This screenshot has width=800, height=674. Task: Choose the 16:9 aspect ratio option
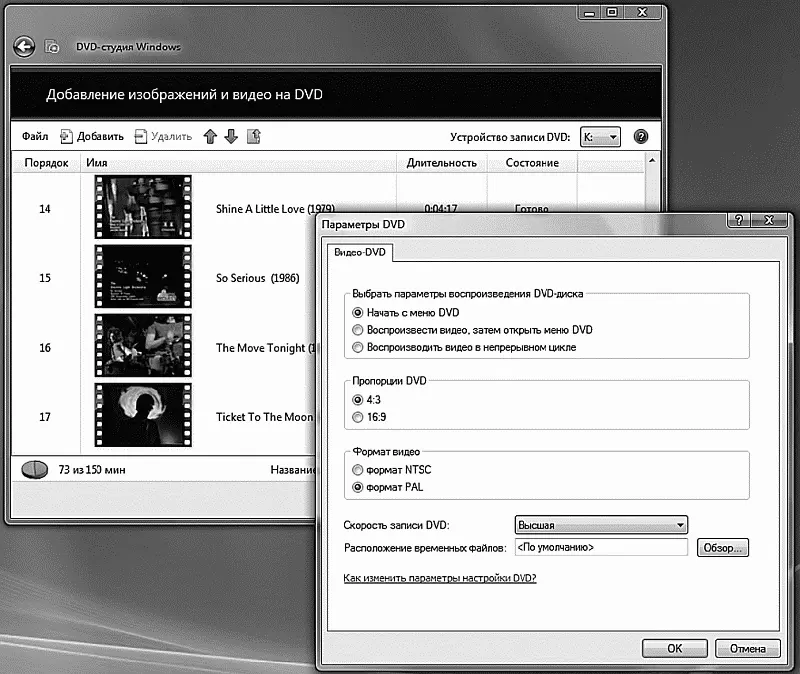(x=358, y=416)
